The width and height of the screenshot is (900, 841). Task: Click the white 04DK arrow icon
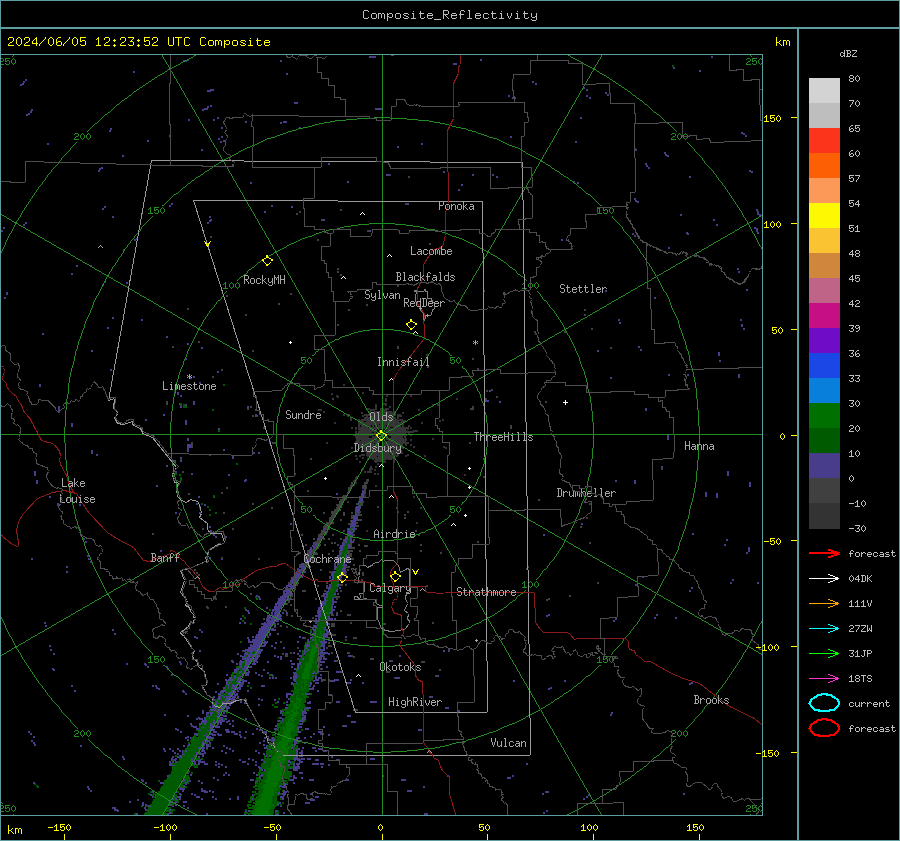pyautogui.click(x=824, y=579)
